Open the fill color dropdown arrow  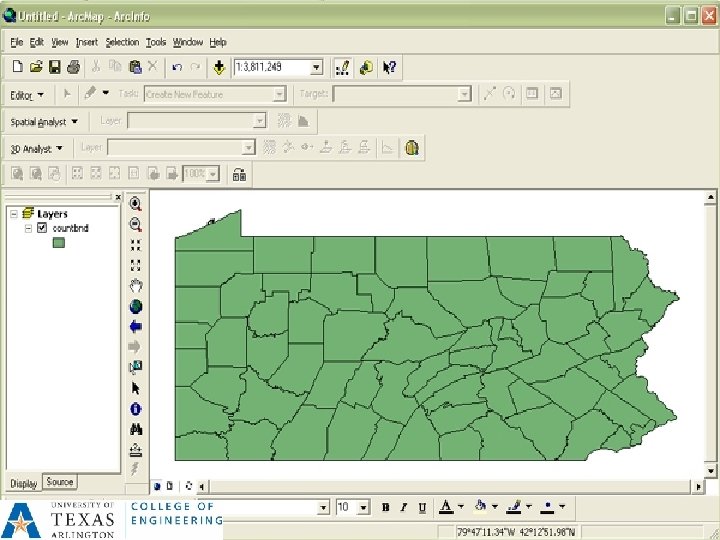point(495,506)
